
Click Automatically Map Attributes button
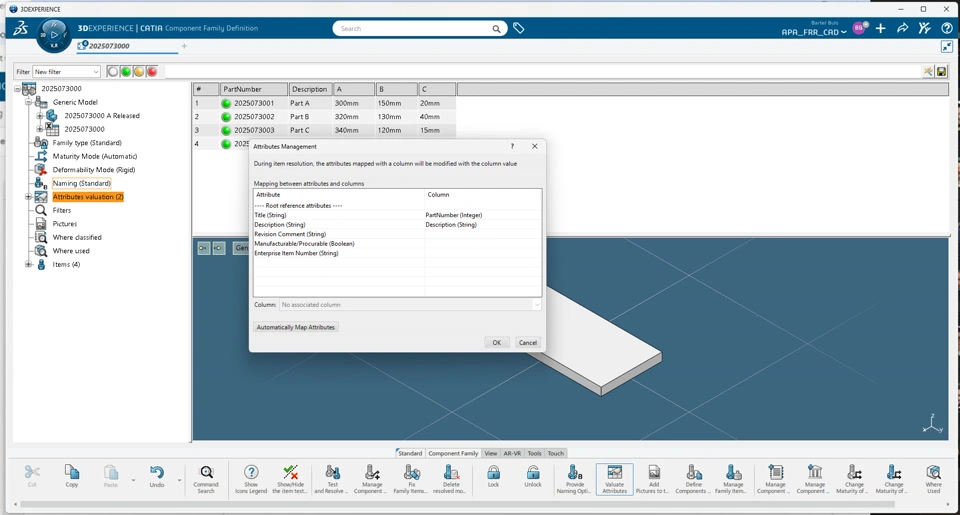click(296, 327)
